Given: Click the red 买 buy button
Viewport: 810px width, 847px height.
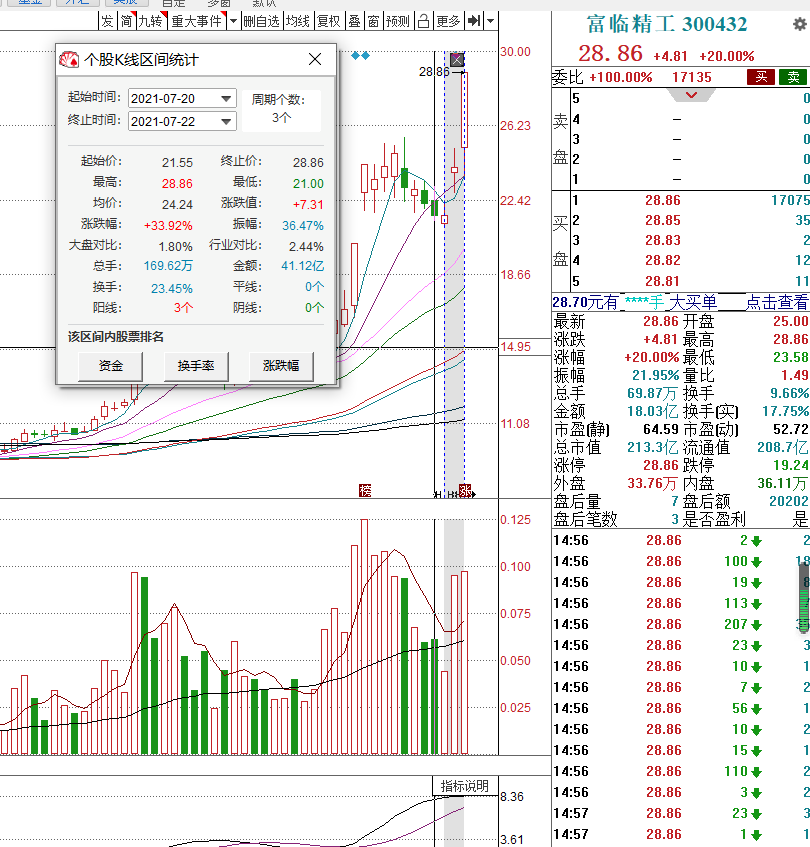Looking at the screenshot, I should click(761, 77).
